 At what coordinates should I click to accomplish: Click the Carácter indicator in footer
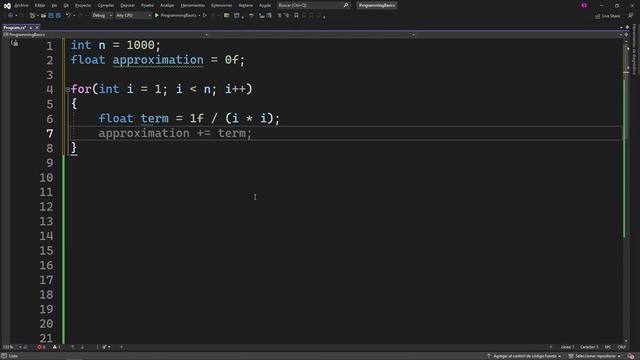(589, 347)
